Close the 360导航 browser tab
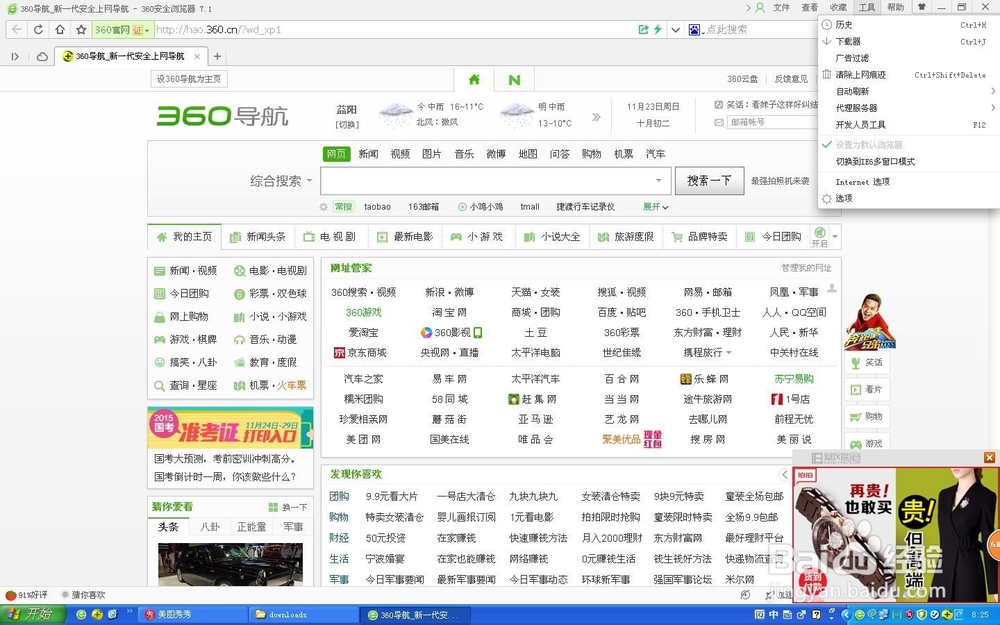This screenshot has width=1000, height=625. click(x=197, y=56)
